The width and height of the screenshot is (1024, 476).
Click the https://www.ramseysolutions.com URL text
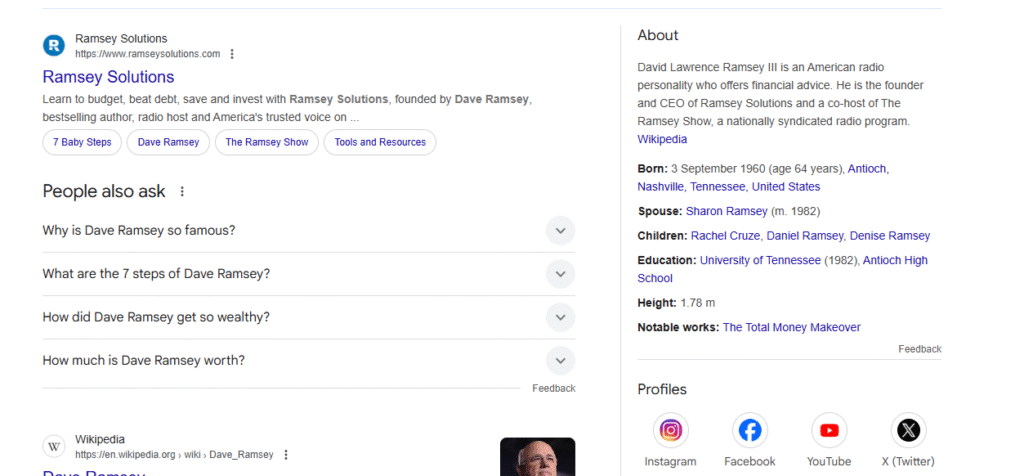[148, 54]
